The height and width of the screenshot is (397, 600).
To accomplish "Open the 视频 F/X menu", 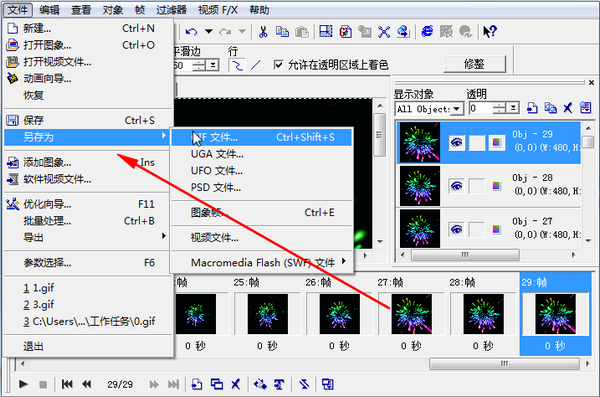I will click(218, 10).
